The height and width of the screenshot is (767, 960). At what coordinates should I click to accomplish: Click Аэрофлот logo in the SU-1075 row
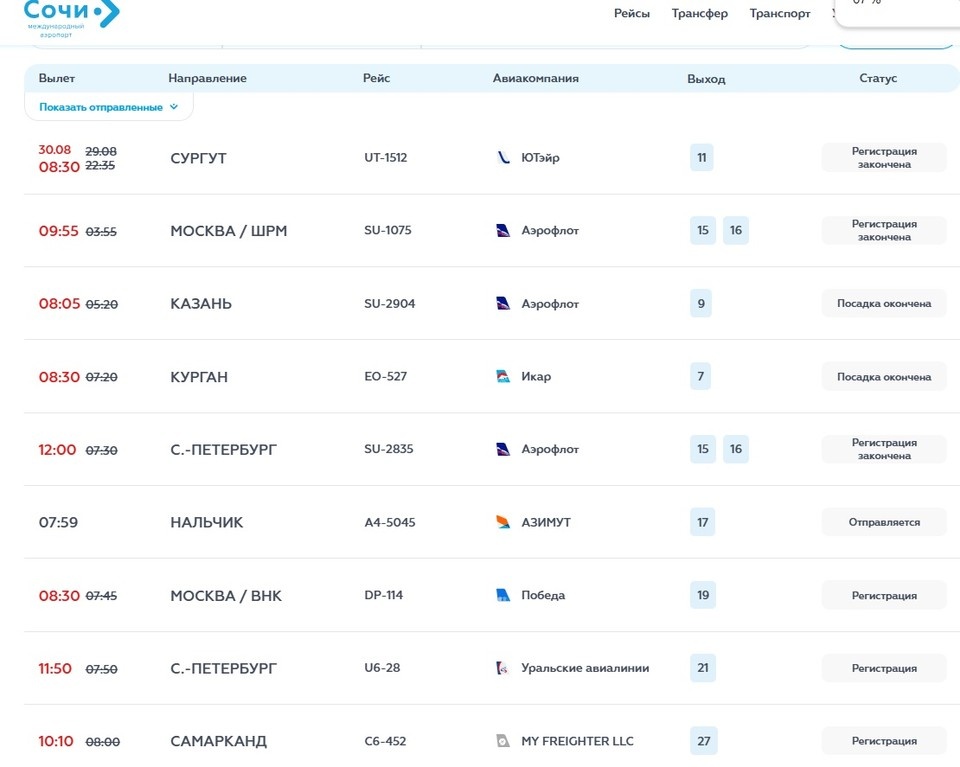coord(503,230)
